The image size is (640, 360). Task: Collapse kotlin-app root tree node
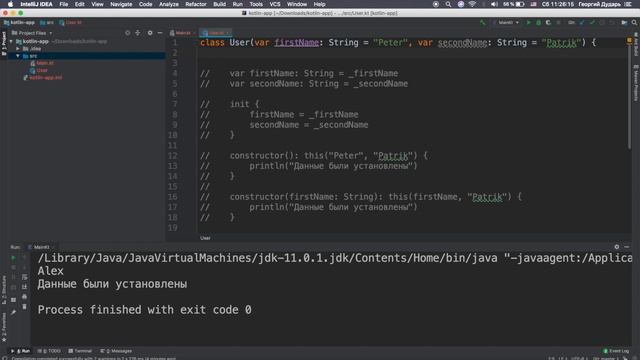[x=11, y=42]
